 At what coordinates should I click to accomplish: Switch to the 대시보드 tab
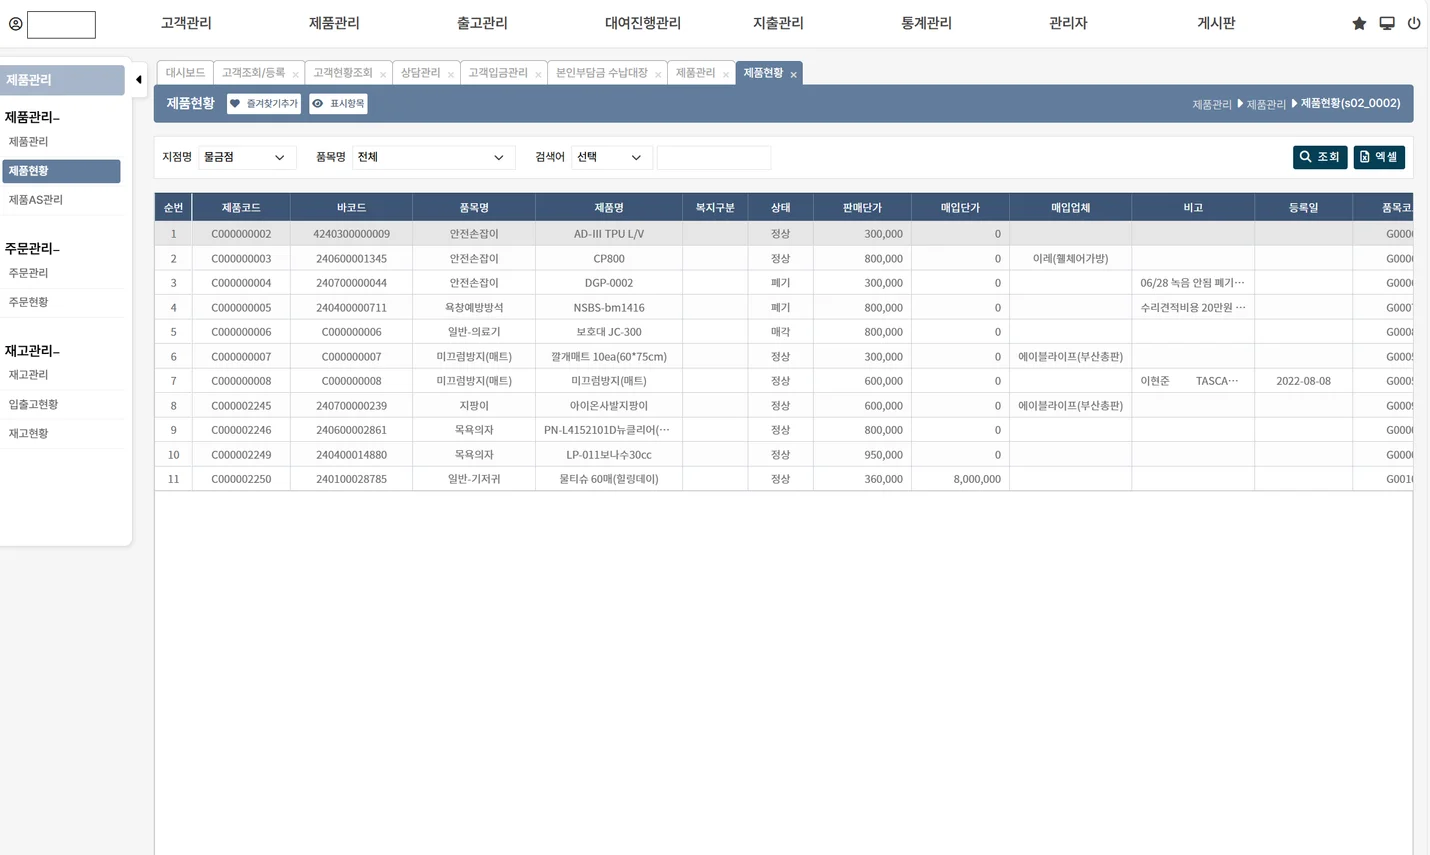coord(185,73)
